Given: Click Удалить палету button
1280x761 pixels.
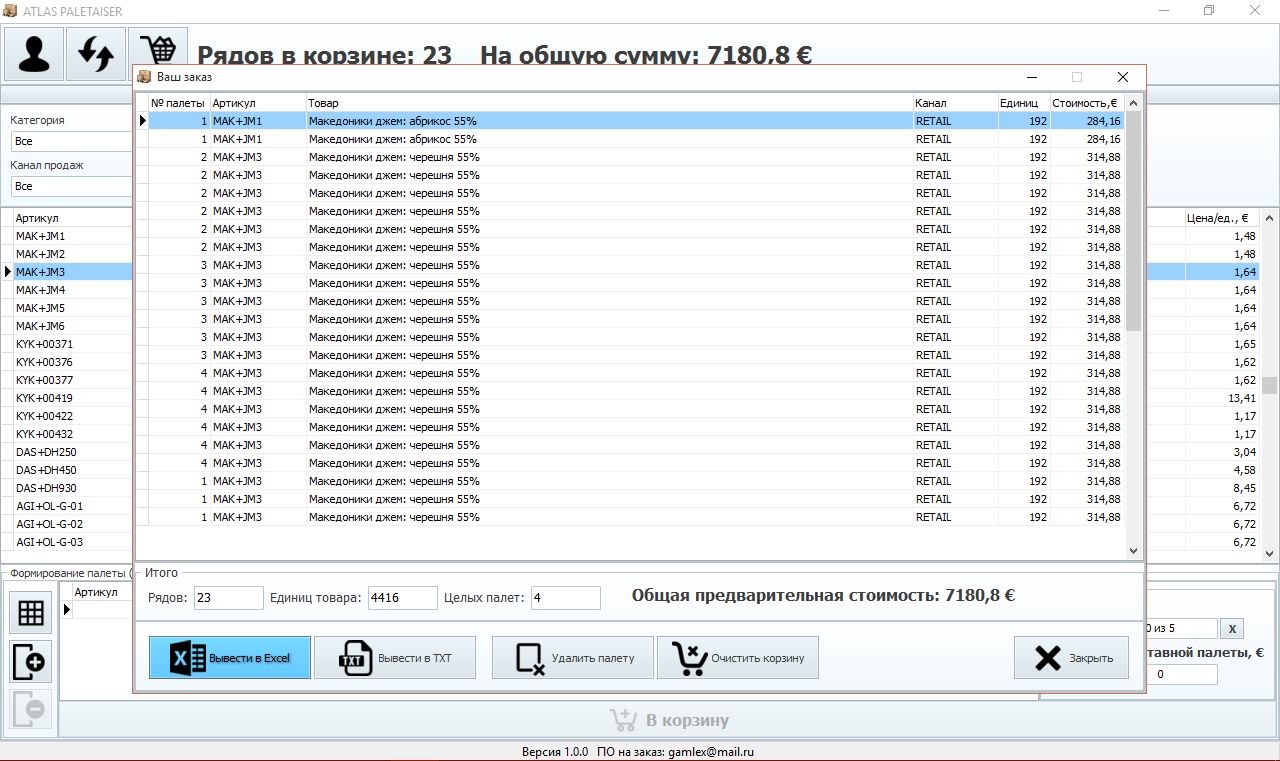Looking at the screenshot, I should [573, 658].
